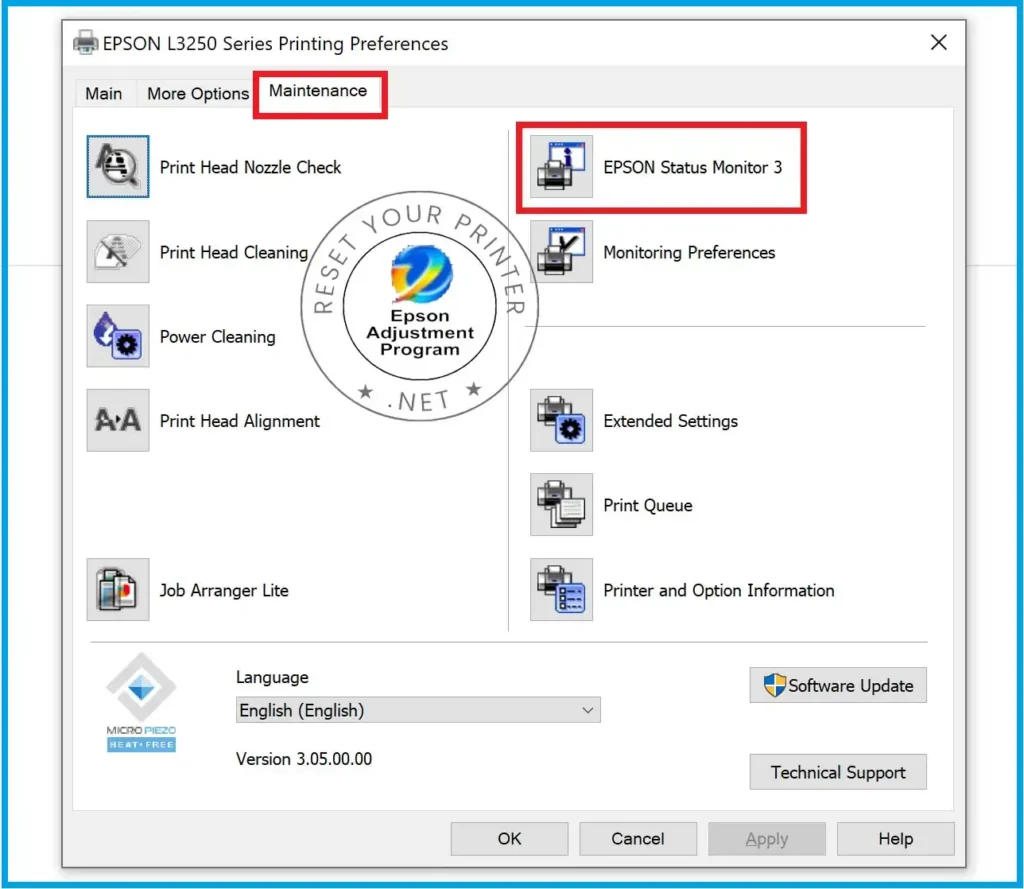Click the Apply button
1024x889 pixels.
pyautogui.click(x=767, y=839)
